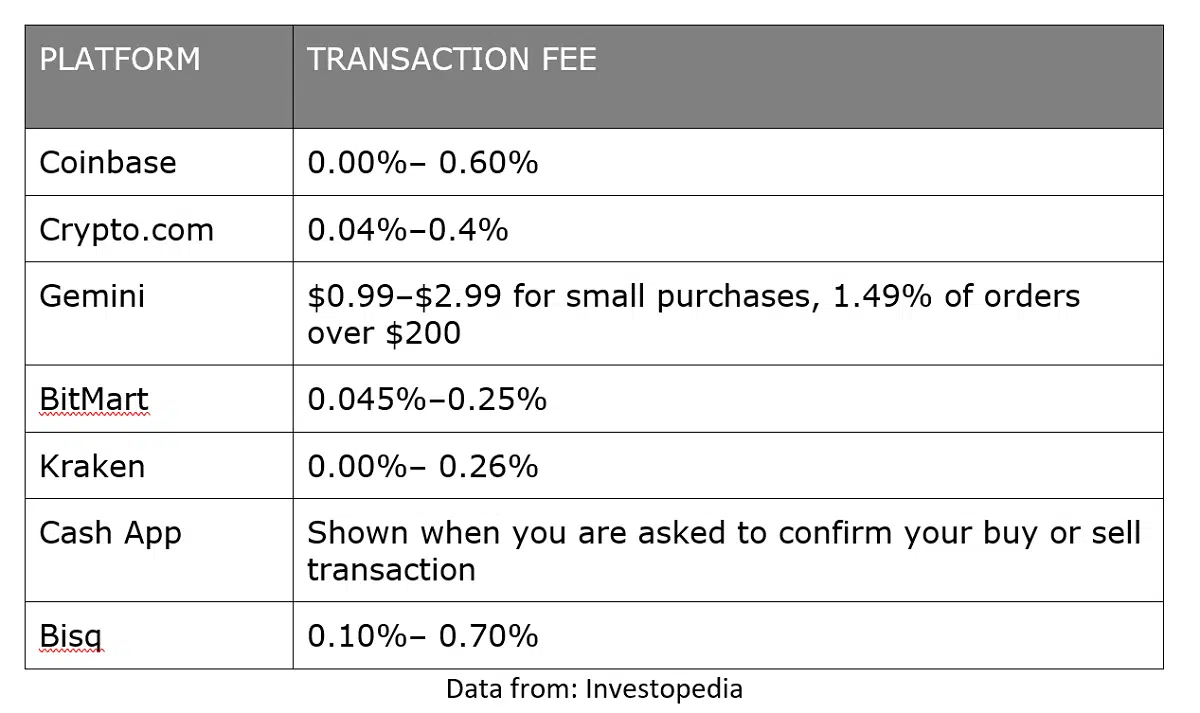Click the word Investopedia in the caption
The width and height of the screenshot is (1200, 713).
point(664,689)
